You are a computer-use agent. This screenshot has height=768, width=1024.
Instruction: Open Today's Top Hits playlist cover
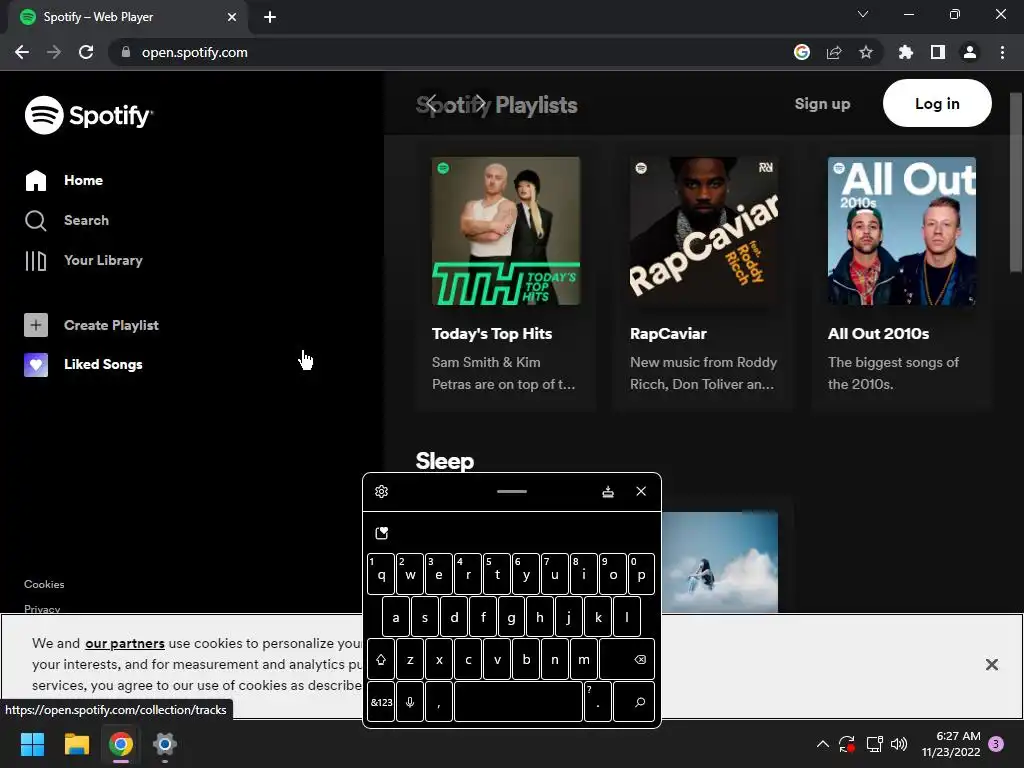pyautogui.click(x=506, y=231)
